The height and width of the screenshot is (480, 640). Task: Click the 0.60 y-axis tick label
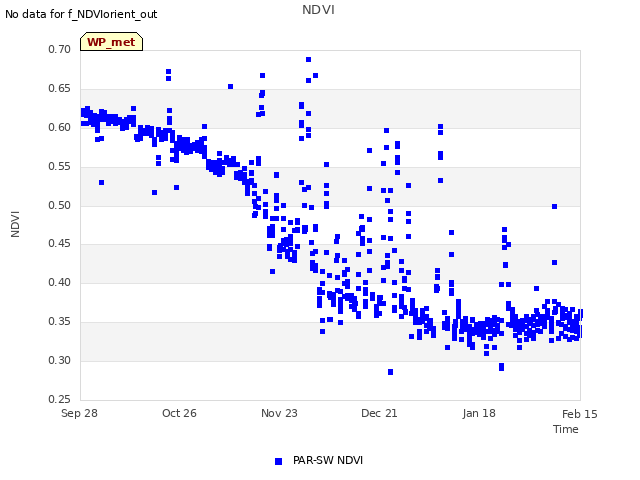59,127
